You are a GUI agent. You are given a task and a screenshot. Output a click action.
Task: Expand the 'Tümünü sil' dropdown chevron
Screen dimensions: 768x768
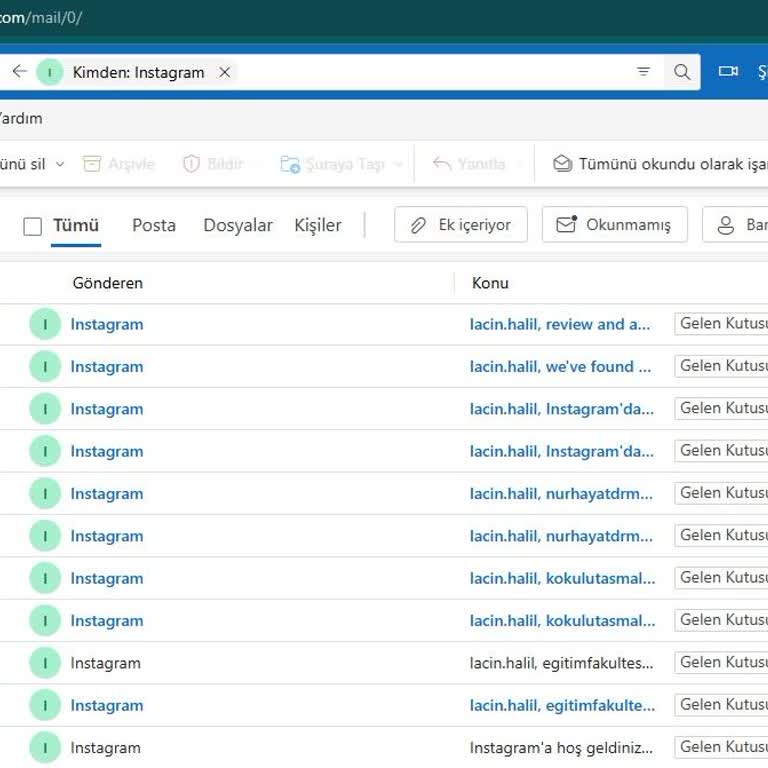pos(60,165)
